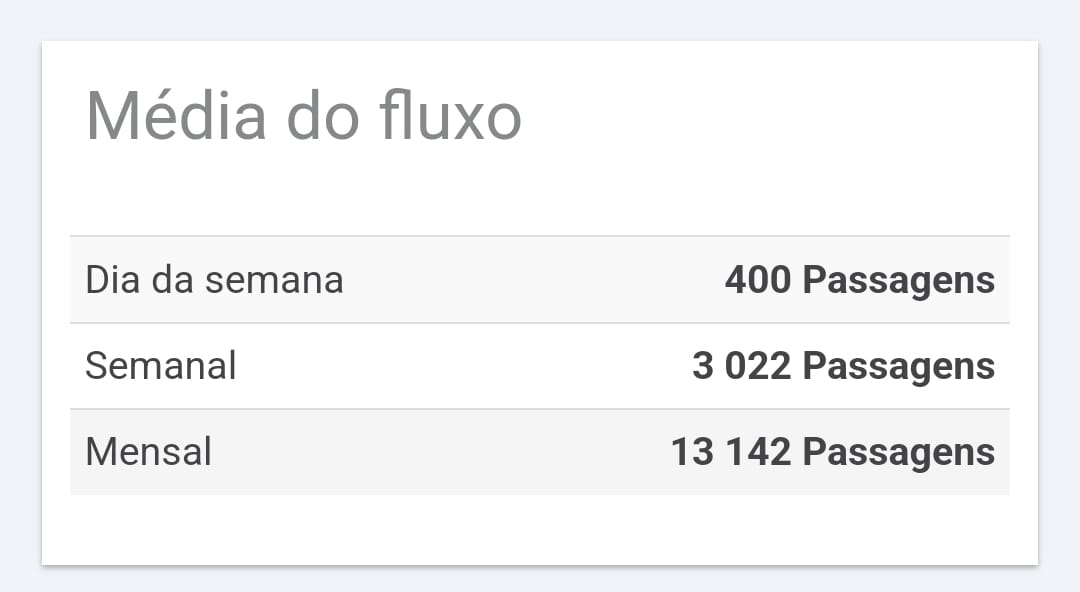Image resolution: width=1080 pixels, height=592 pixels.
Task: Click the word Passagens in the Mensal row
Action: click(899, 453)
